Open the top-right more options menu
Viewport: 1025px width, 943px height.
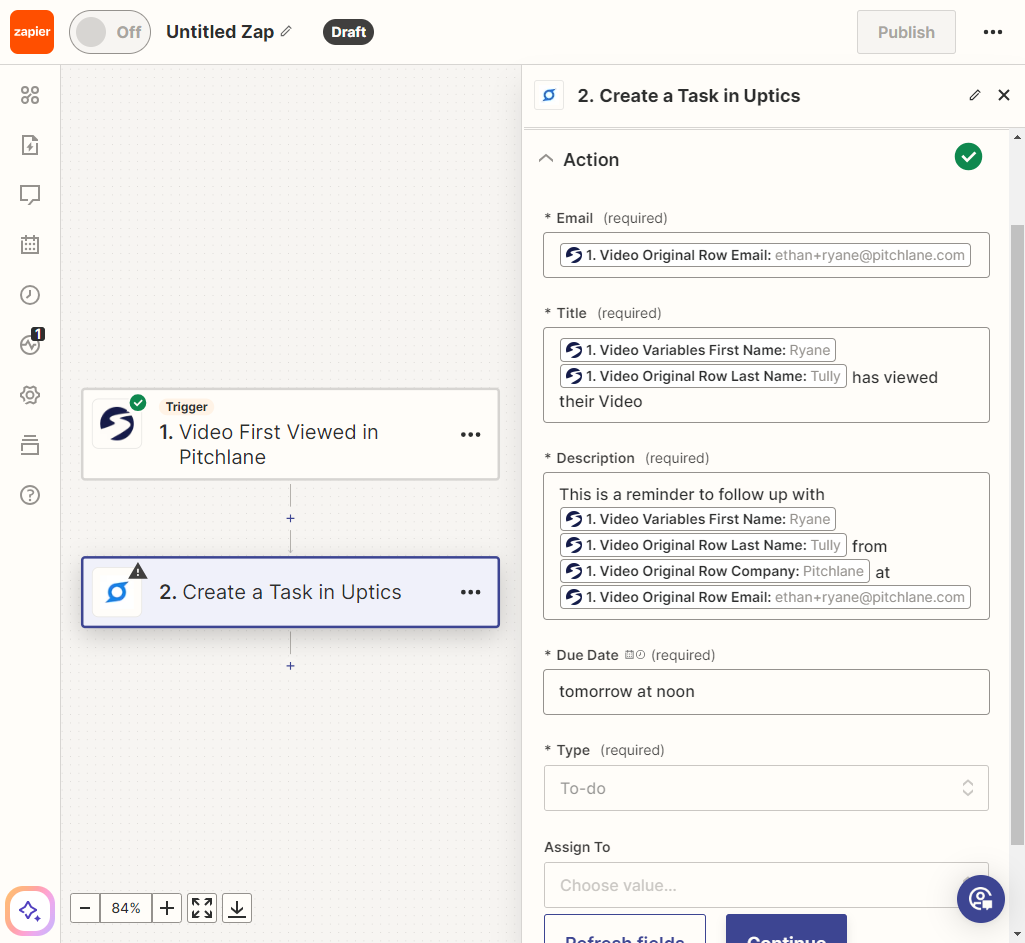992,32
